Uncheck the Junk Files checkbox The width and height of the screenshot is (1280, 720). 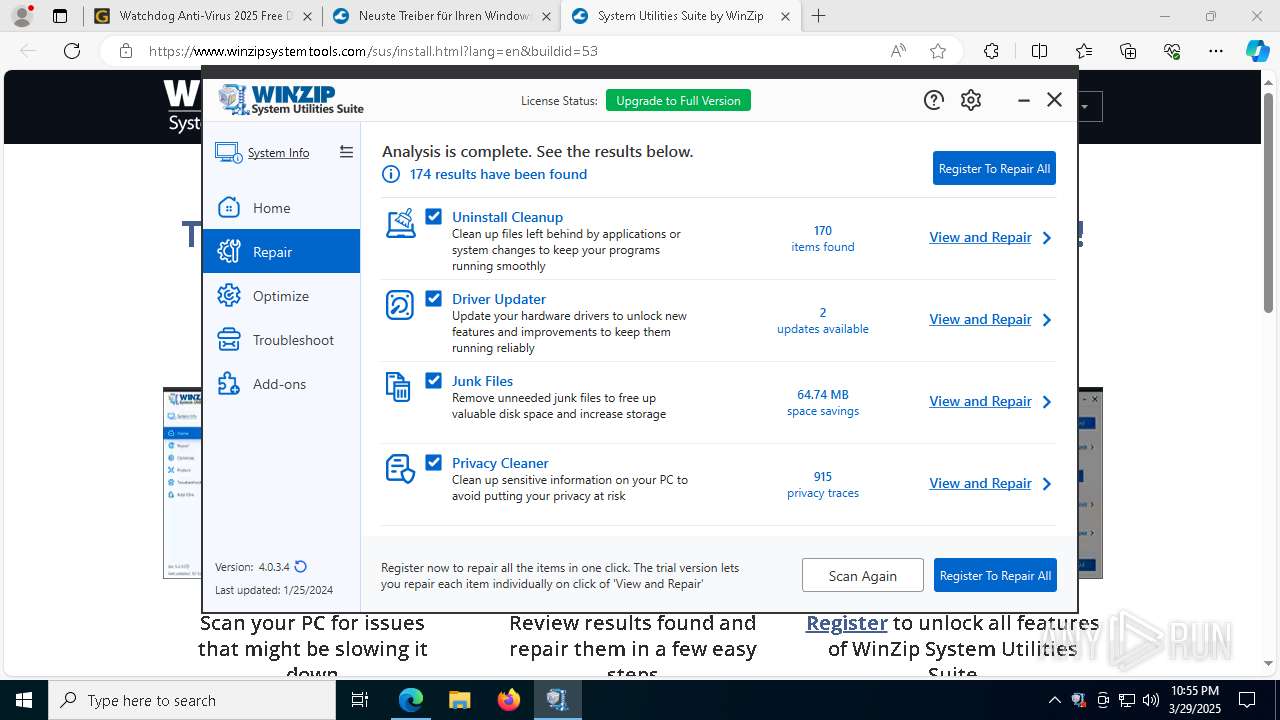point(434,380)
